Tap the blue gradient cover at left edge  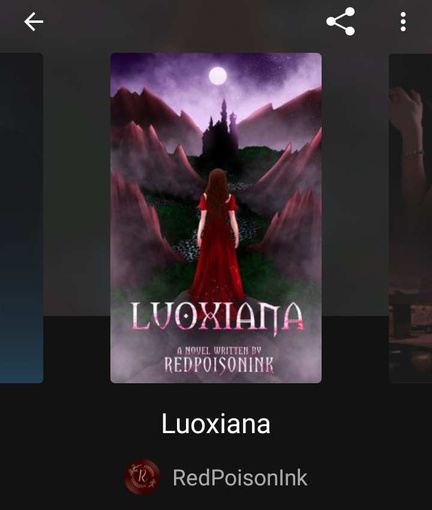21,218
